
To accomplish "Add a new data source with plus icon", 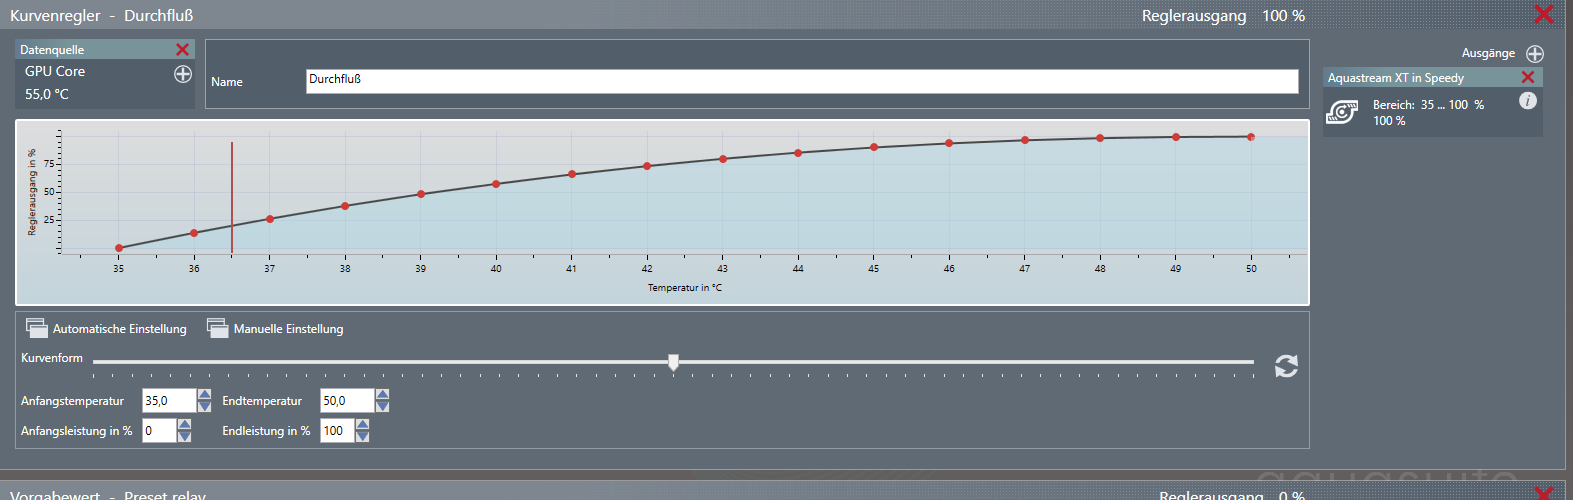I will point(183,74).
